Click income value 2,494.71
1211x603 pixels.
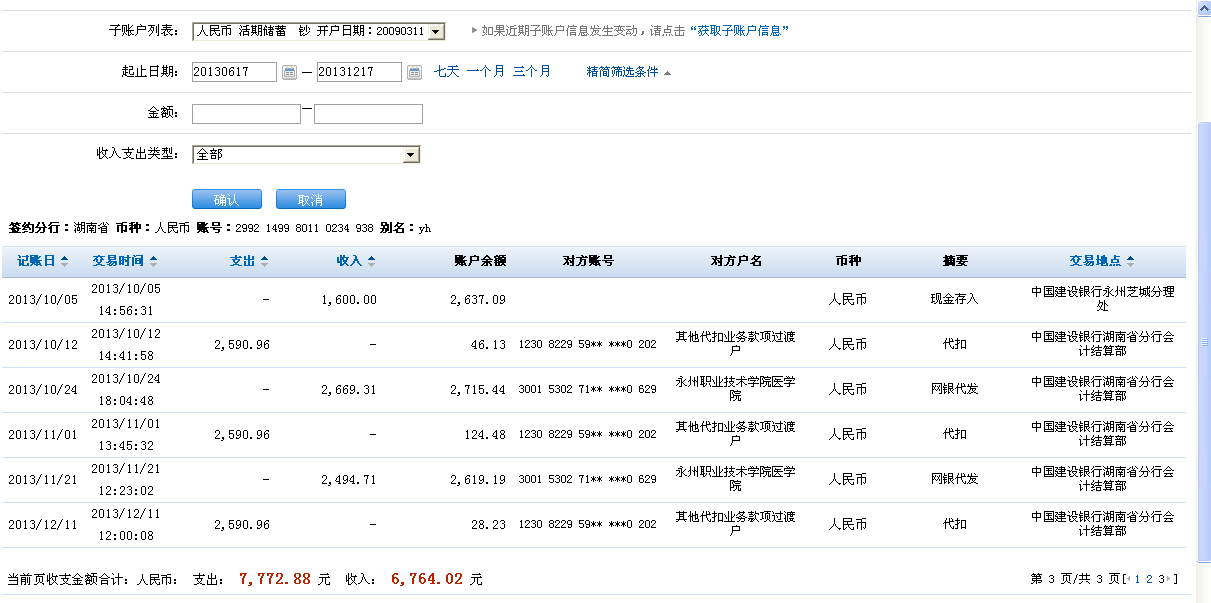349,479
